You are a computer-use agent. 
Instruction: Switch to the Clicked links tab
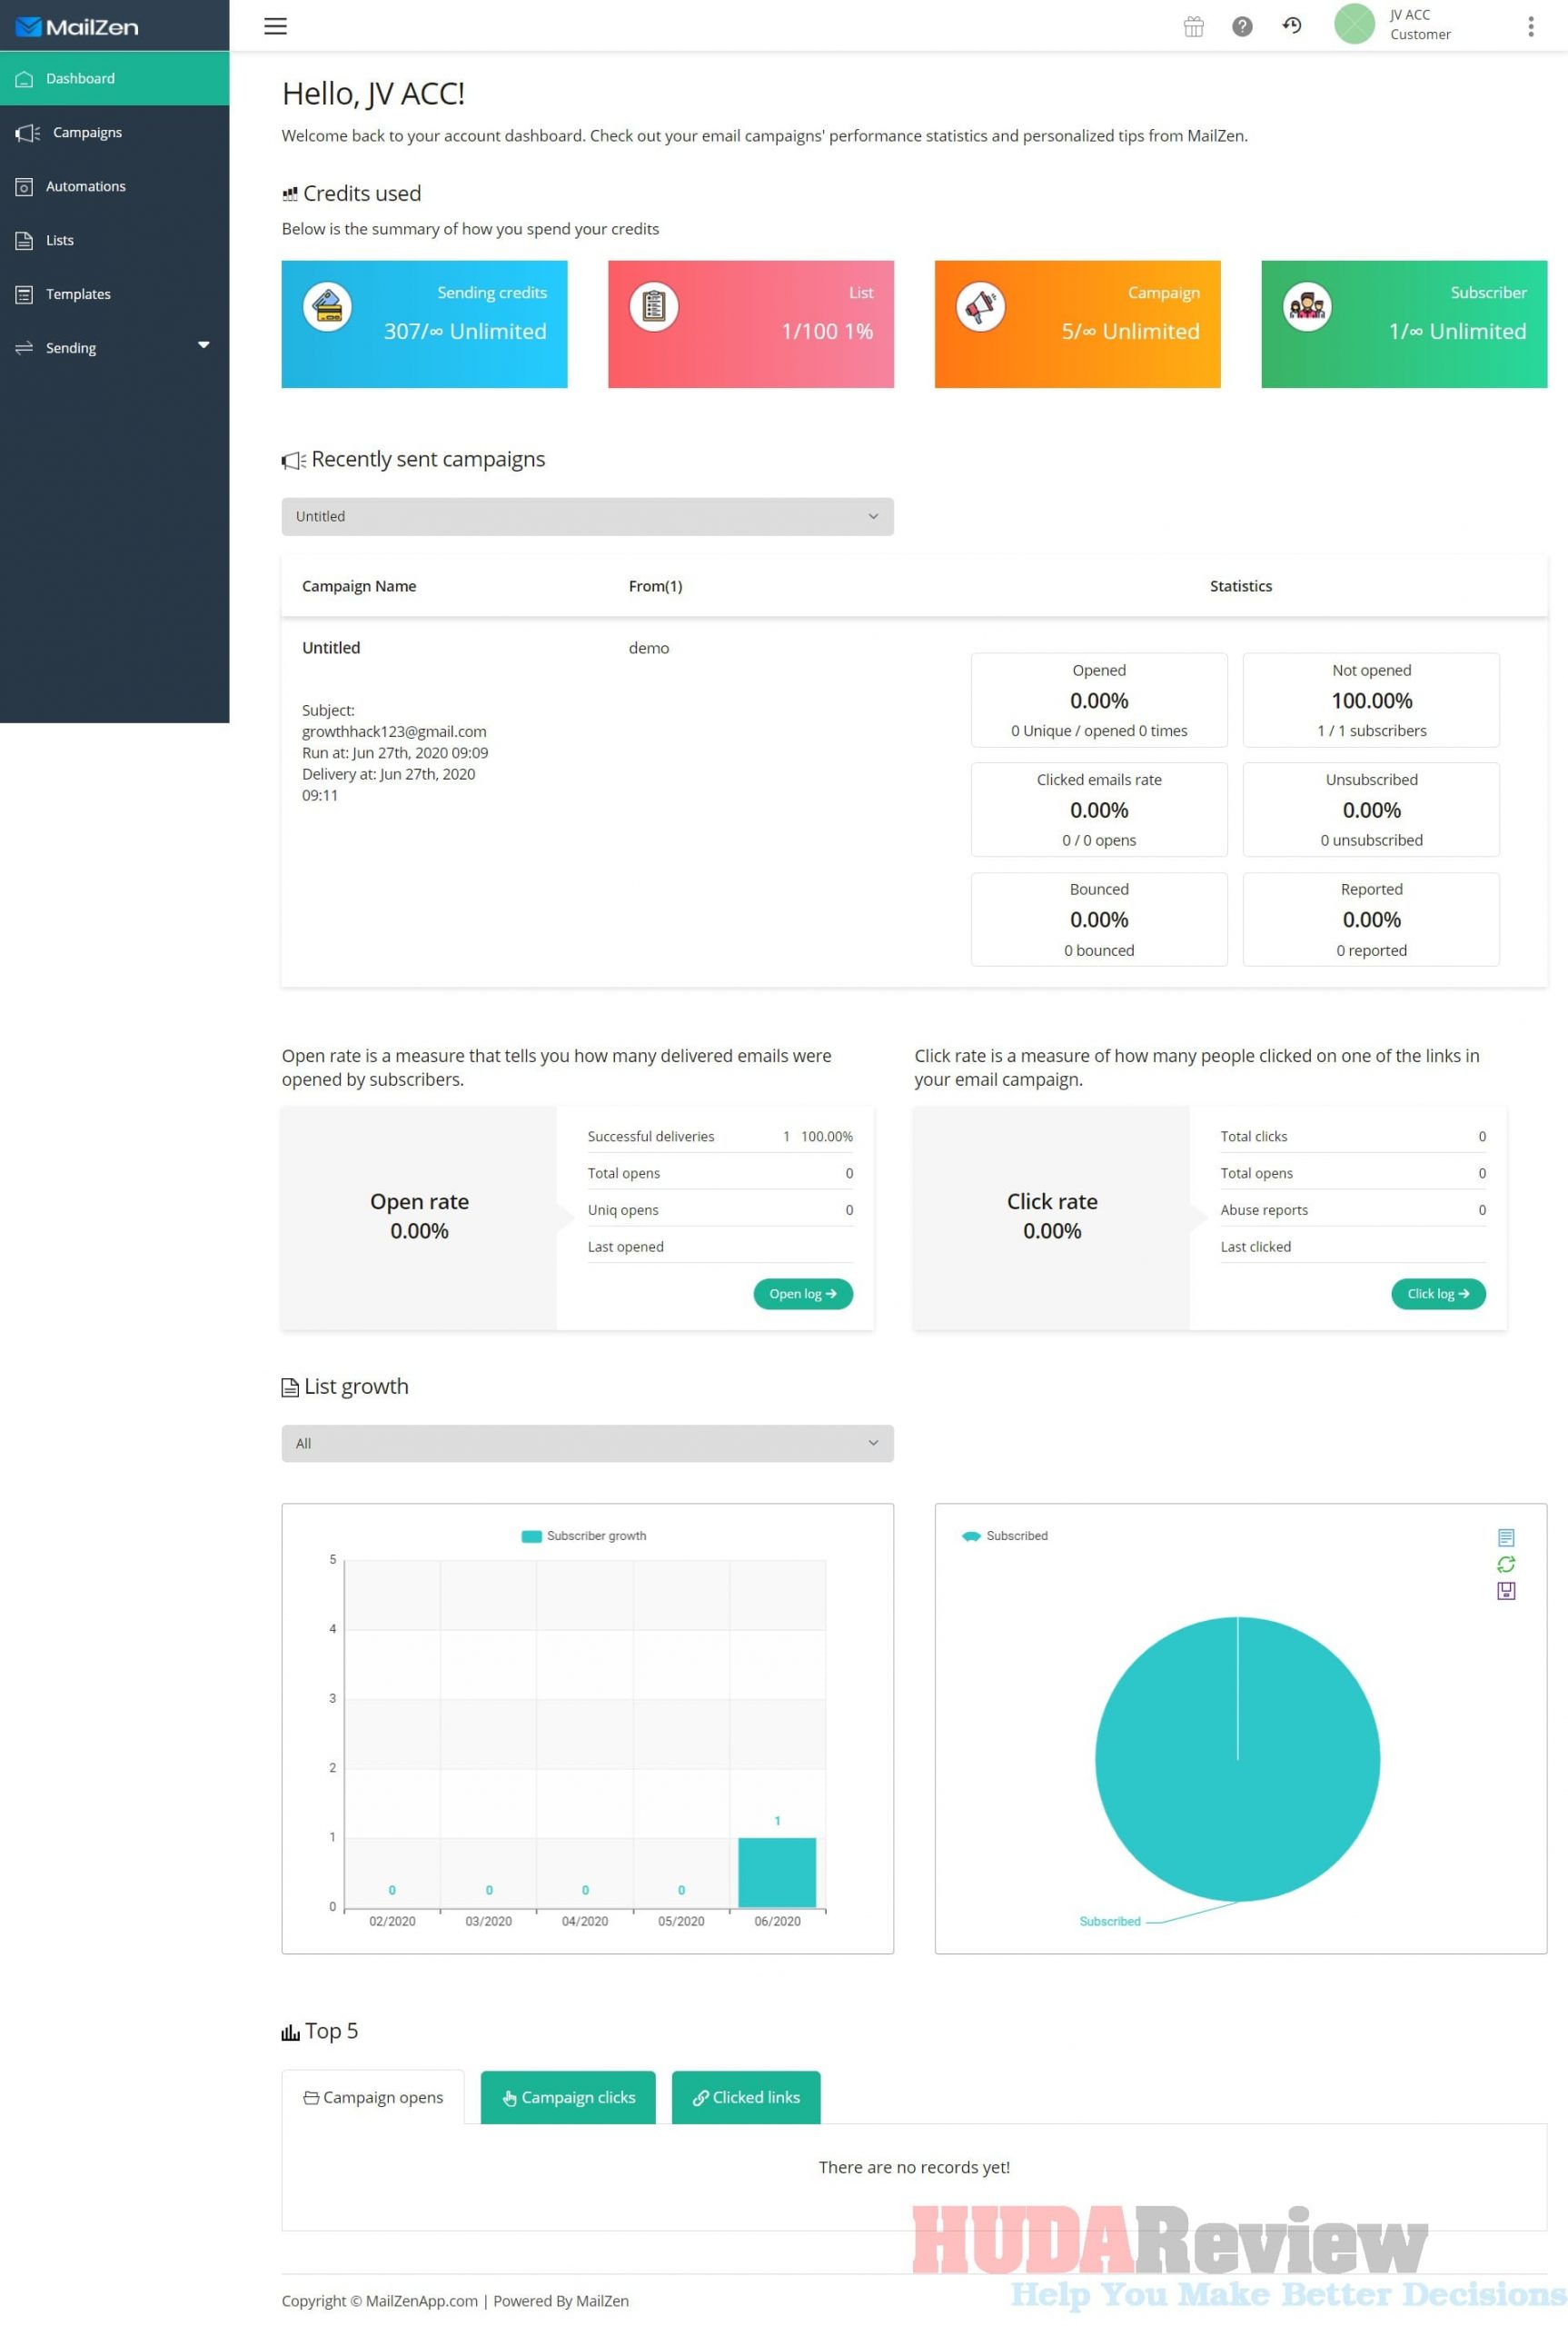tap(745, 2097)
